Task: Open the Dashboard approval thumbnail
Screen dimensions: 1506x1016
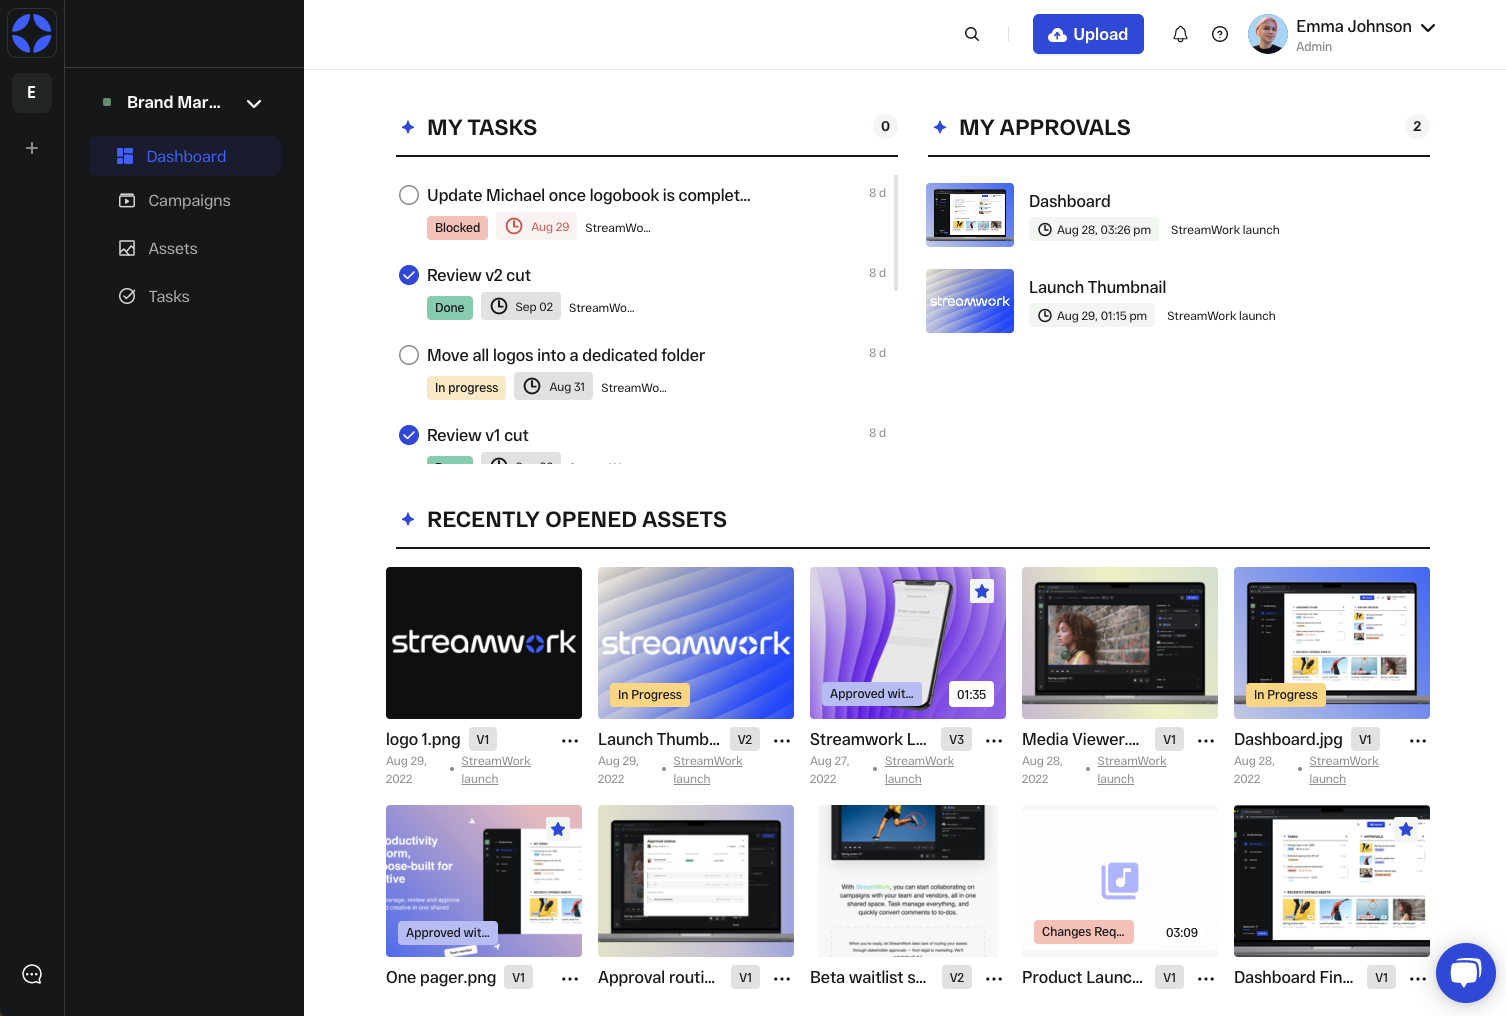Action: 970,215
